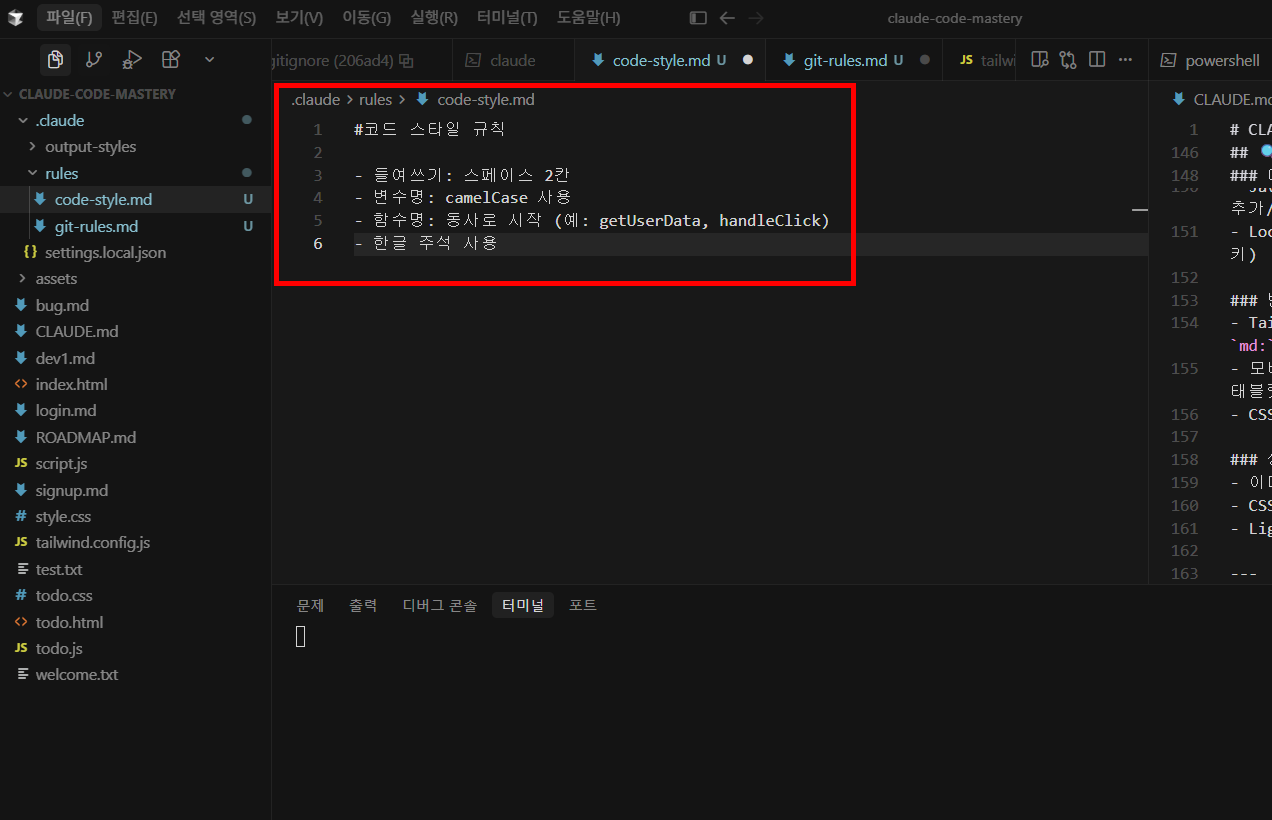Open the Run and Debug view icon
The height and width of the screenshot is (820, 1272).
click(x=132, y=59)
